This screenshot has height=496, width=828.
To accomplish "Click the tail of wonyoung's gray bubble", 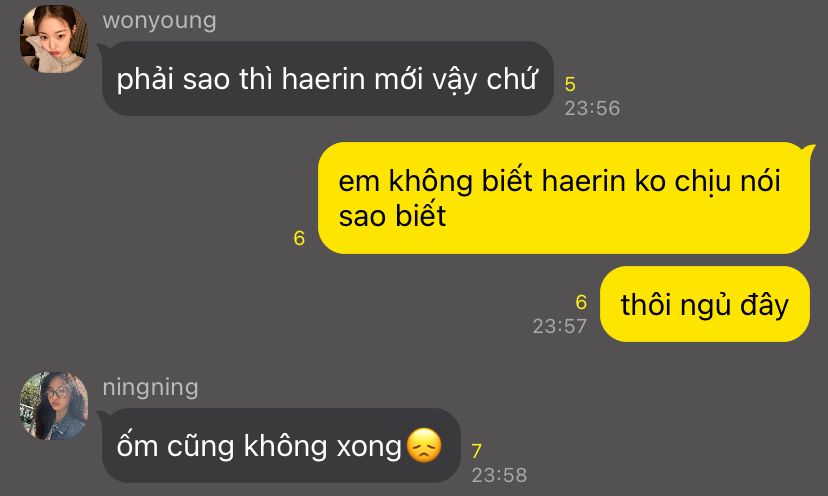I will pyautogui.click(x=104, y=49).
